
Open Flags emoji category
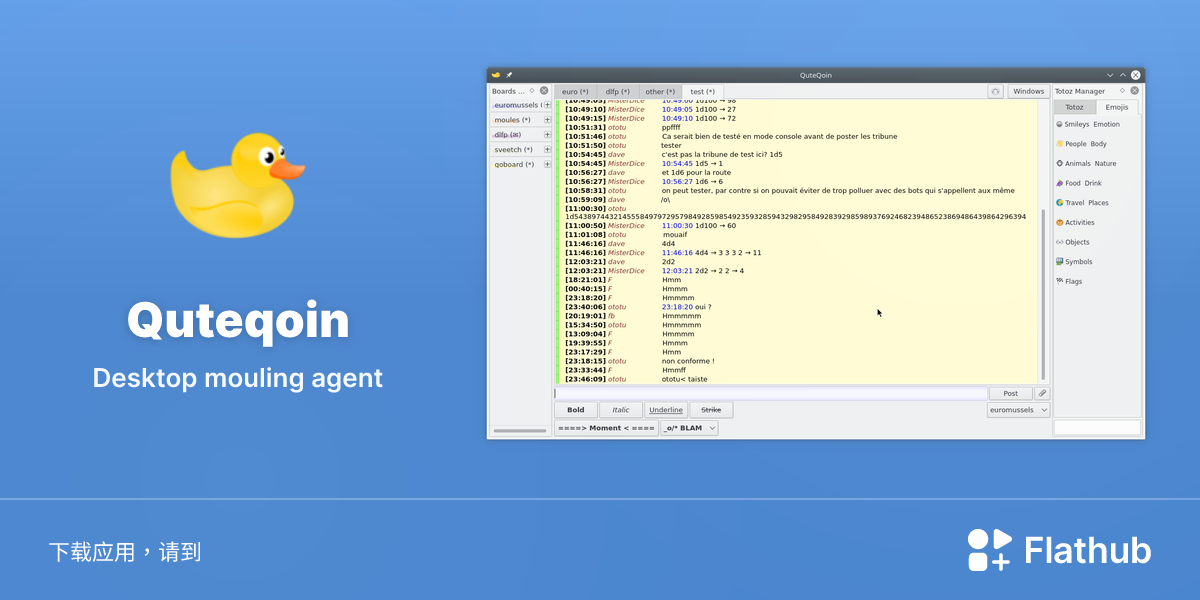click(1069, 282)
